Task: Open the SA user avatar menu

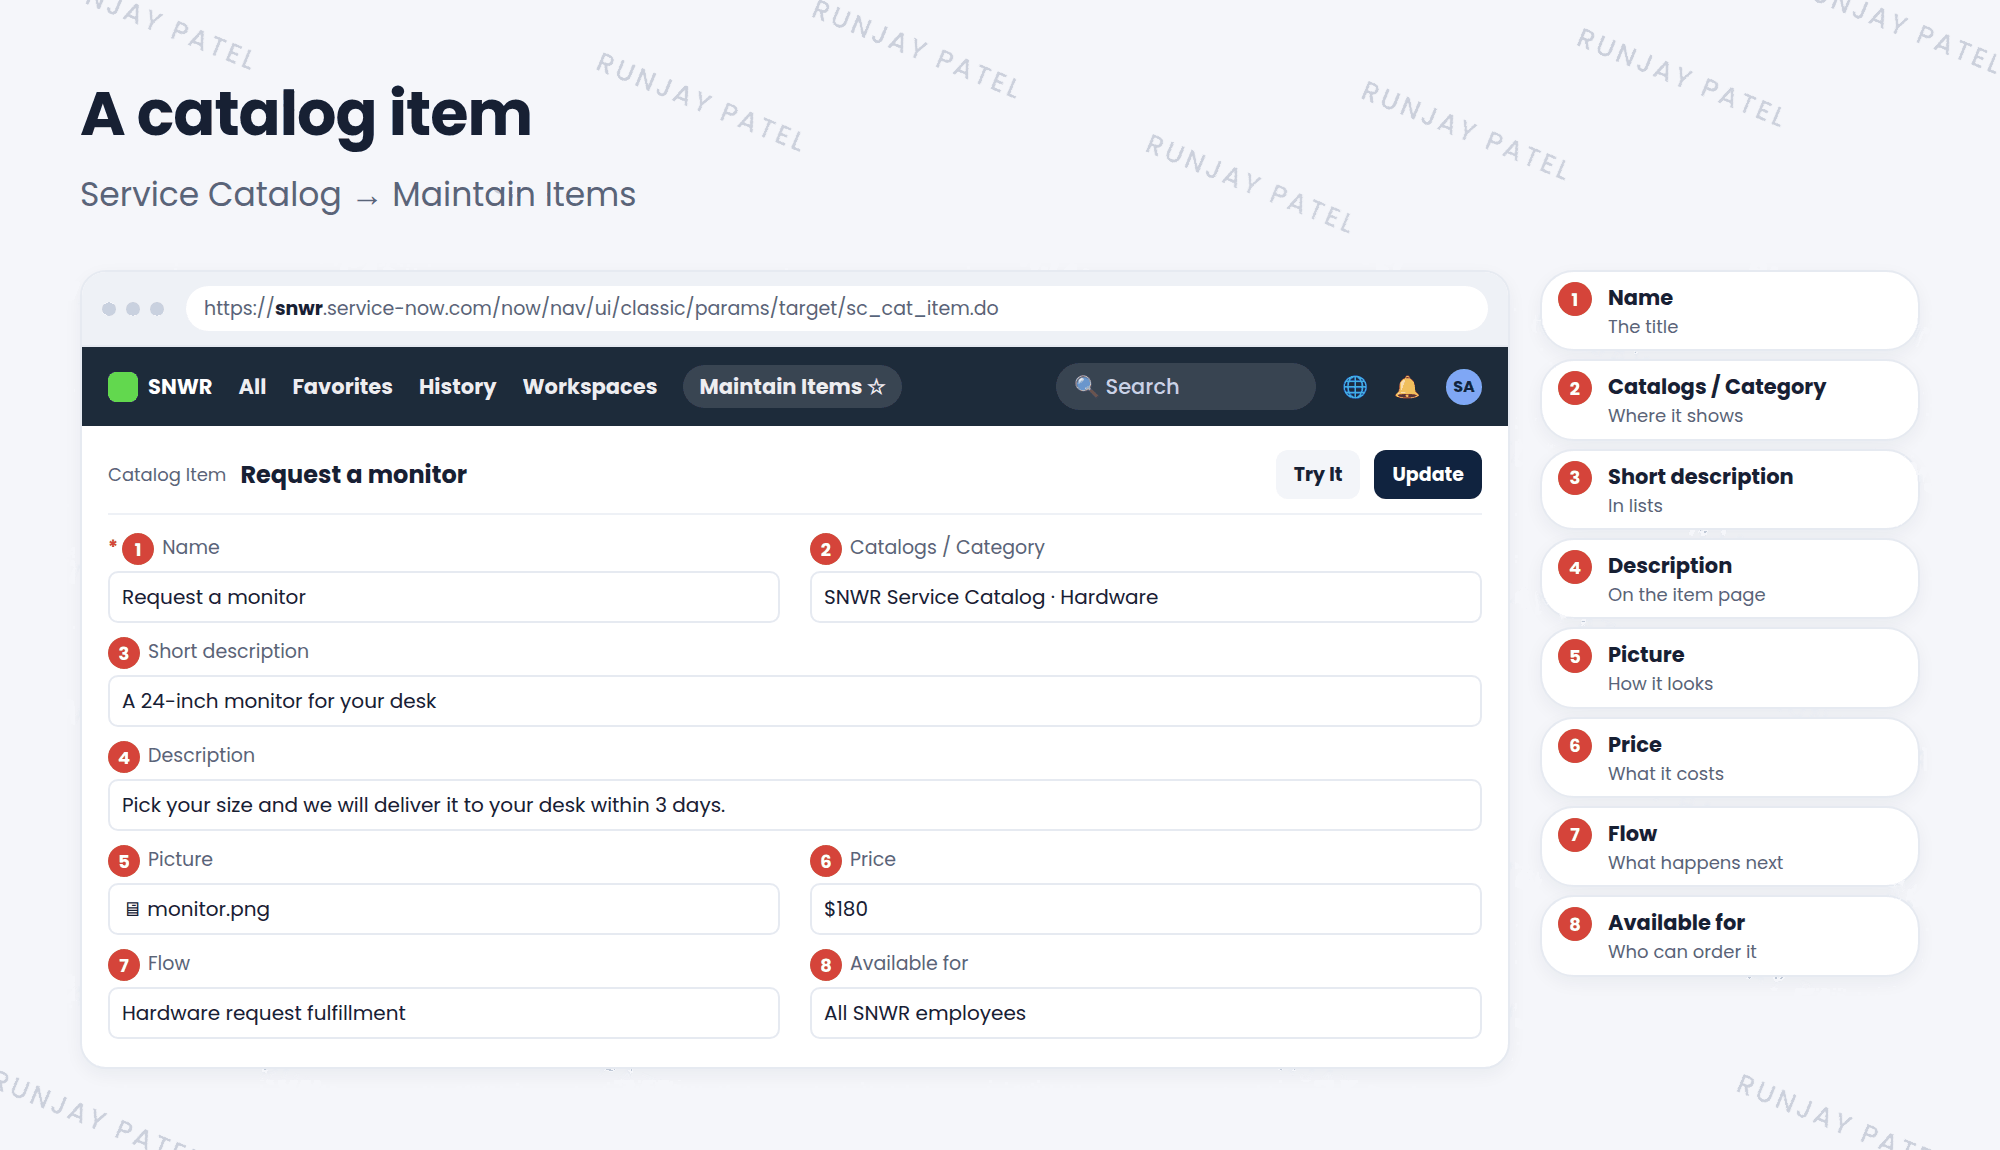Action: coord(1464,387)
